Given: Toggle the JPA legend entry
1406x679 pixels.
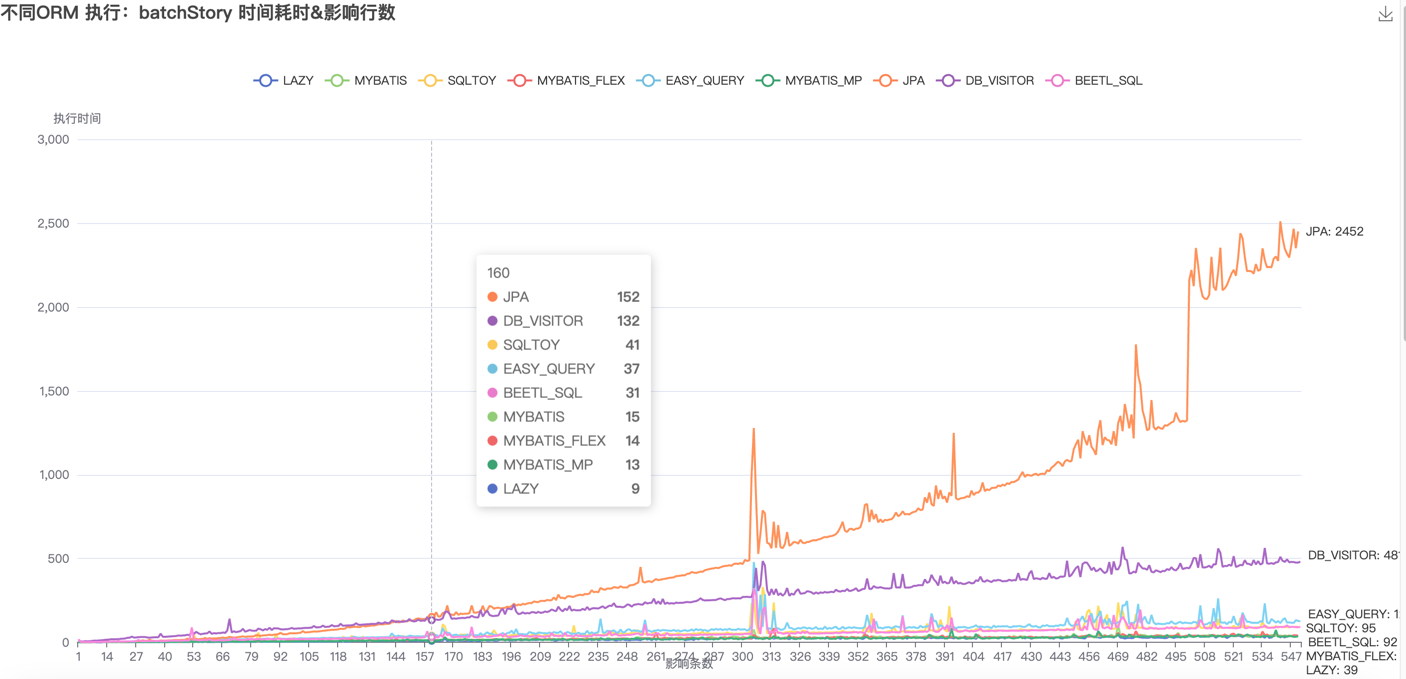Looking at the screenshot, I should coord(899,80).
